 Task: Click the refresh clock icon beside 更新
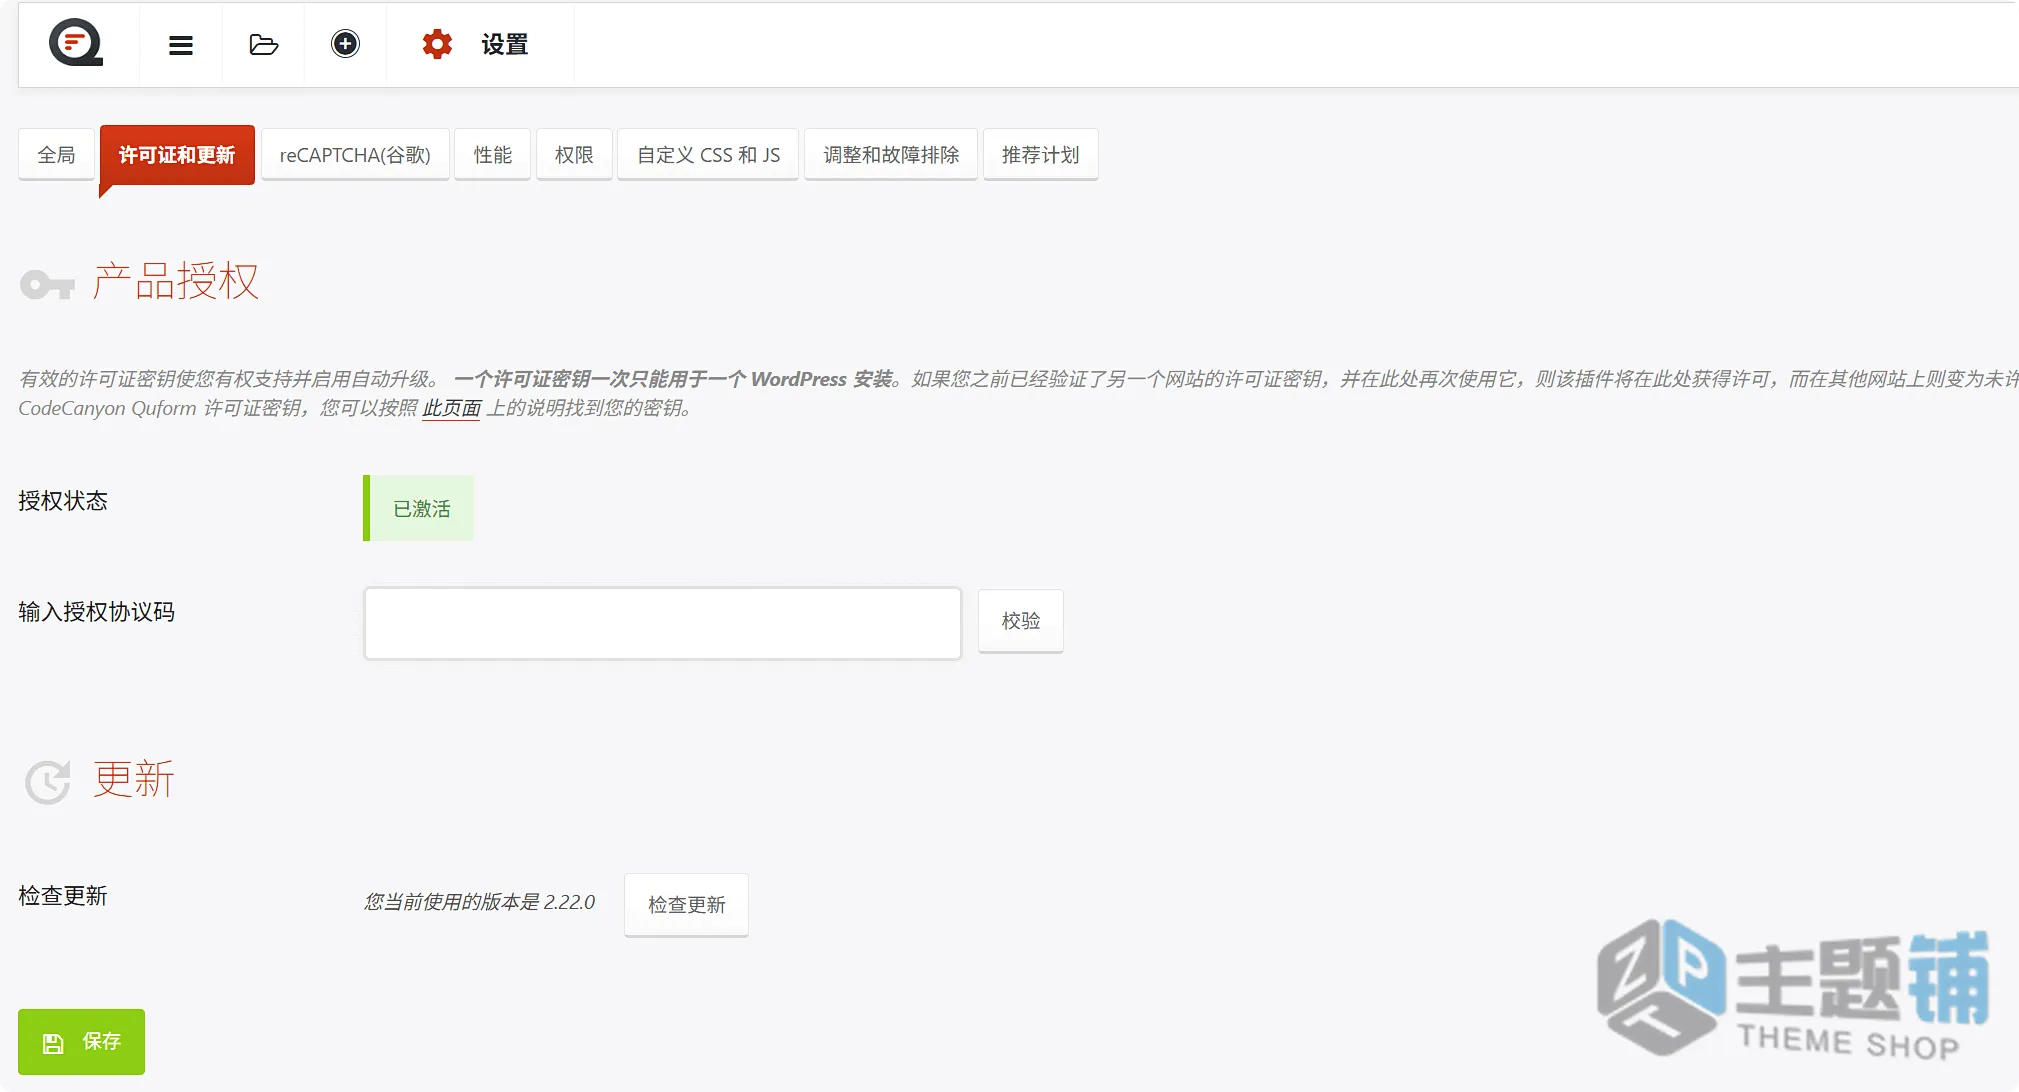pyautogui.click(x=48, y=782)
